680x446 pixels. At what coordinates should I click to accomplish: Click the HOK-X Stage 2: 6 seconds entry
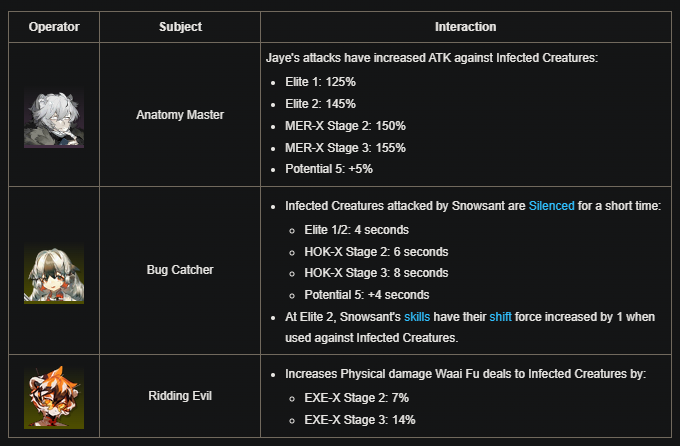(376, 252)
